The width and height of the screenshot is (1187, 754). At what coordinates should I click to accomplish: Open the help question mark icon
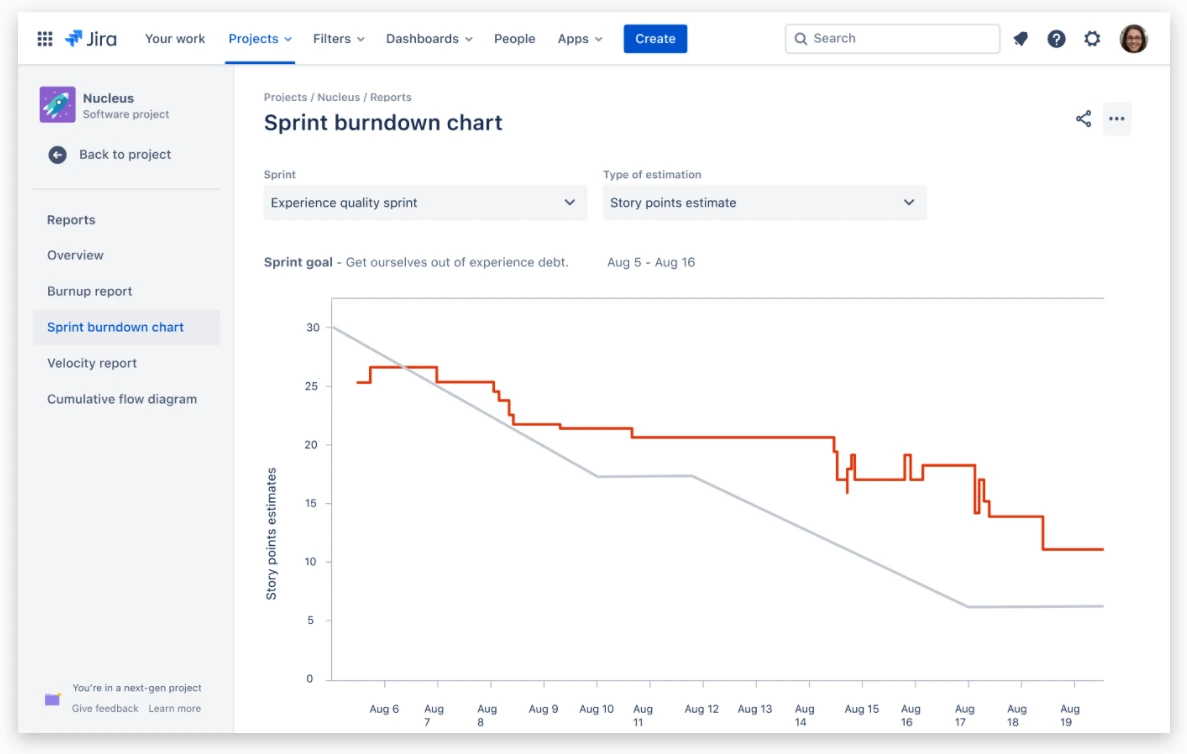(x=1056, y=39)
